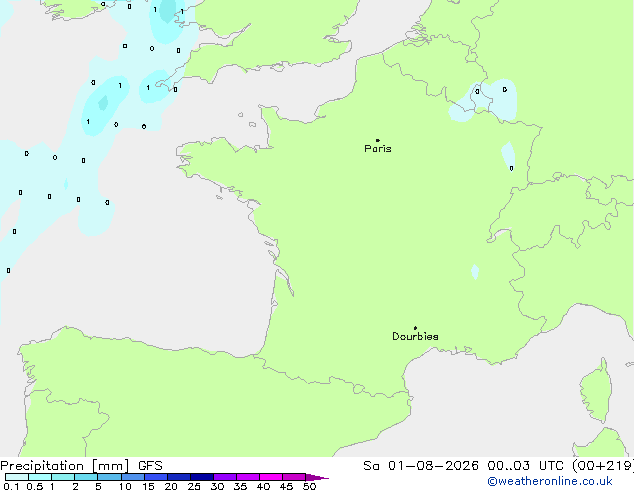This screenshot has height=490, width=634.
Task: Pick the legend swatch between 0.5 and 1
Action: click(40, 477)
